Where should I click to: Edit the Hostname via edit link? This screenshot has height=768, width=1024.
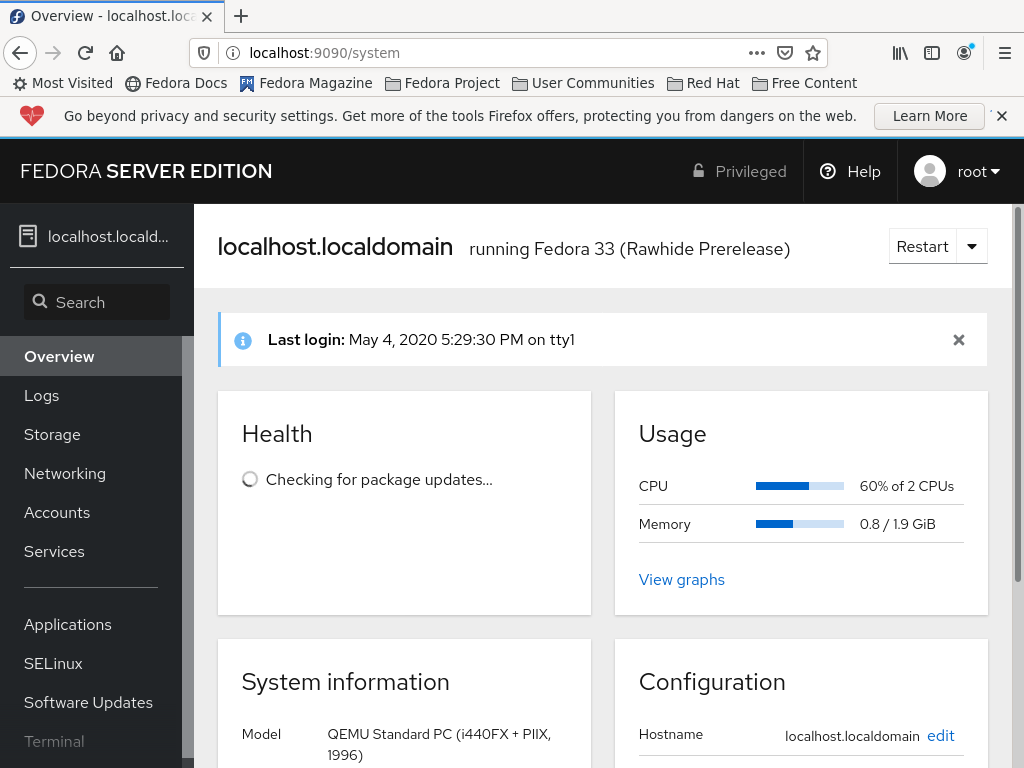(x=940, y=736)
